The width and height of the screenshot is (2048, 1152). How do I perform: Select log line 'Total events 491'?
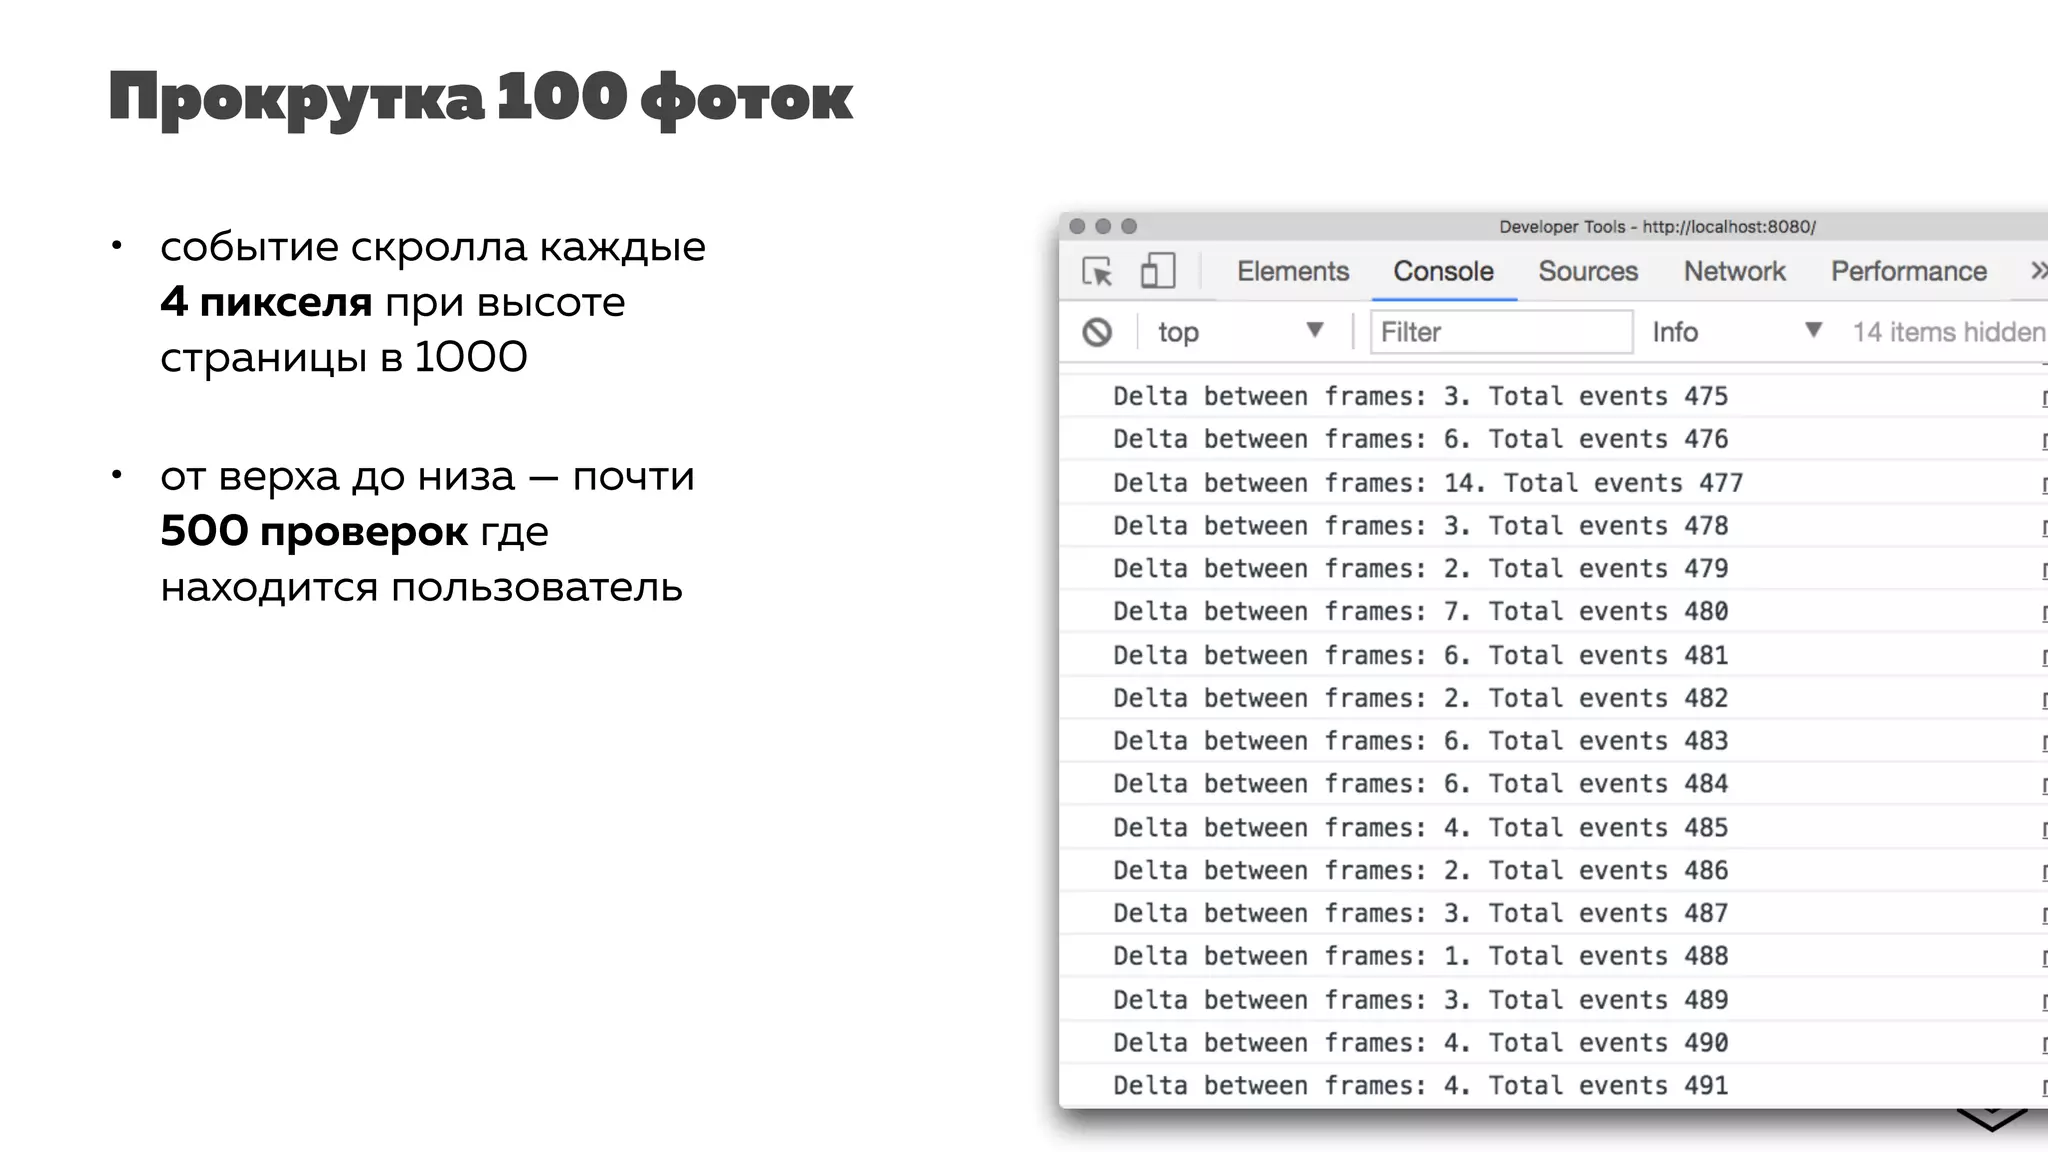pyautogui.click(x=1553, y=1086)
